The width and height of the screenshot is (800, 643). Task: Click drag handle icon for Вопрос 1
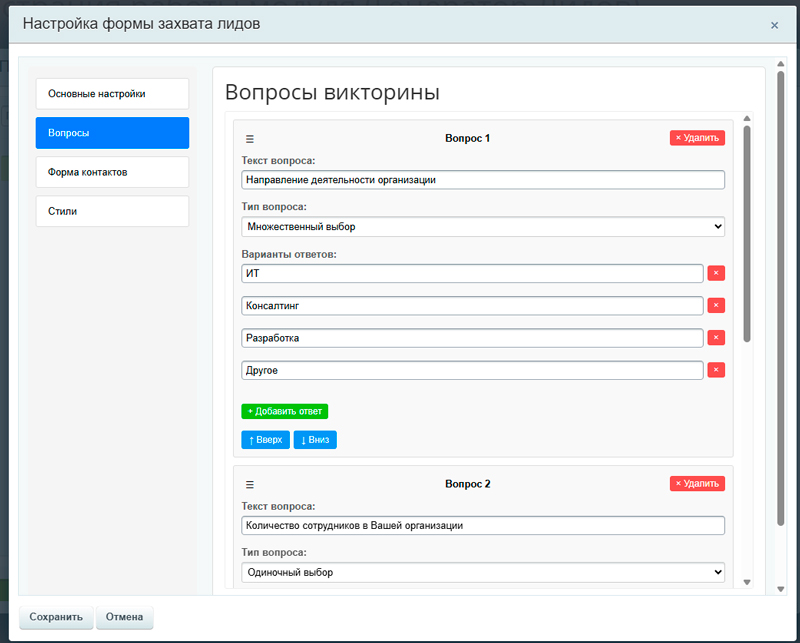pos(250,139)
